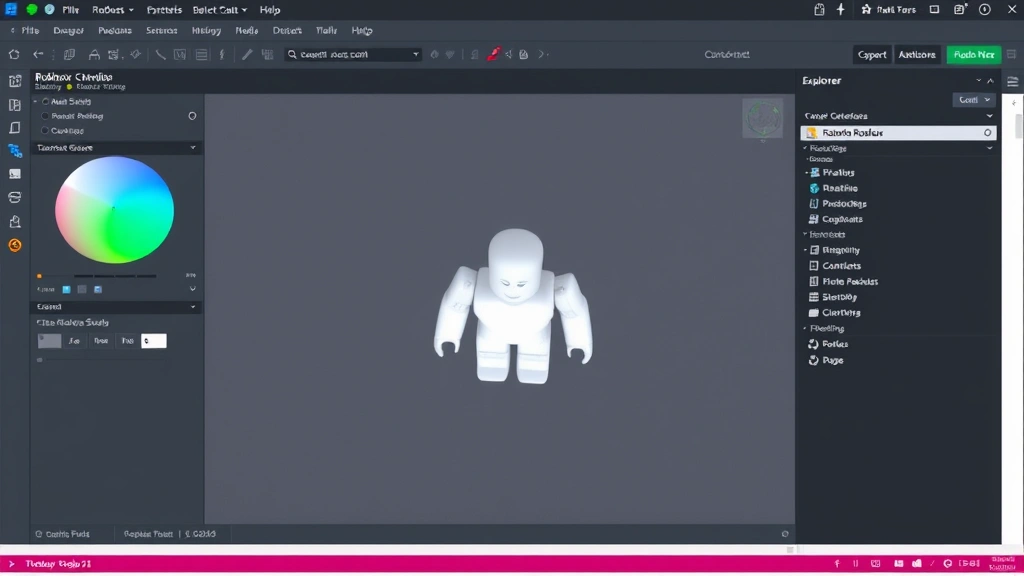
Task: Click the green Publish button top right
Action: click(972, 54)
